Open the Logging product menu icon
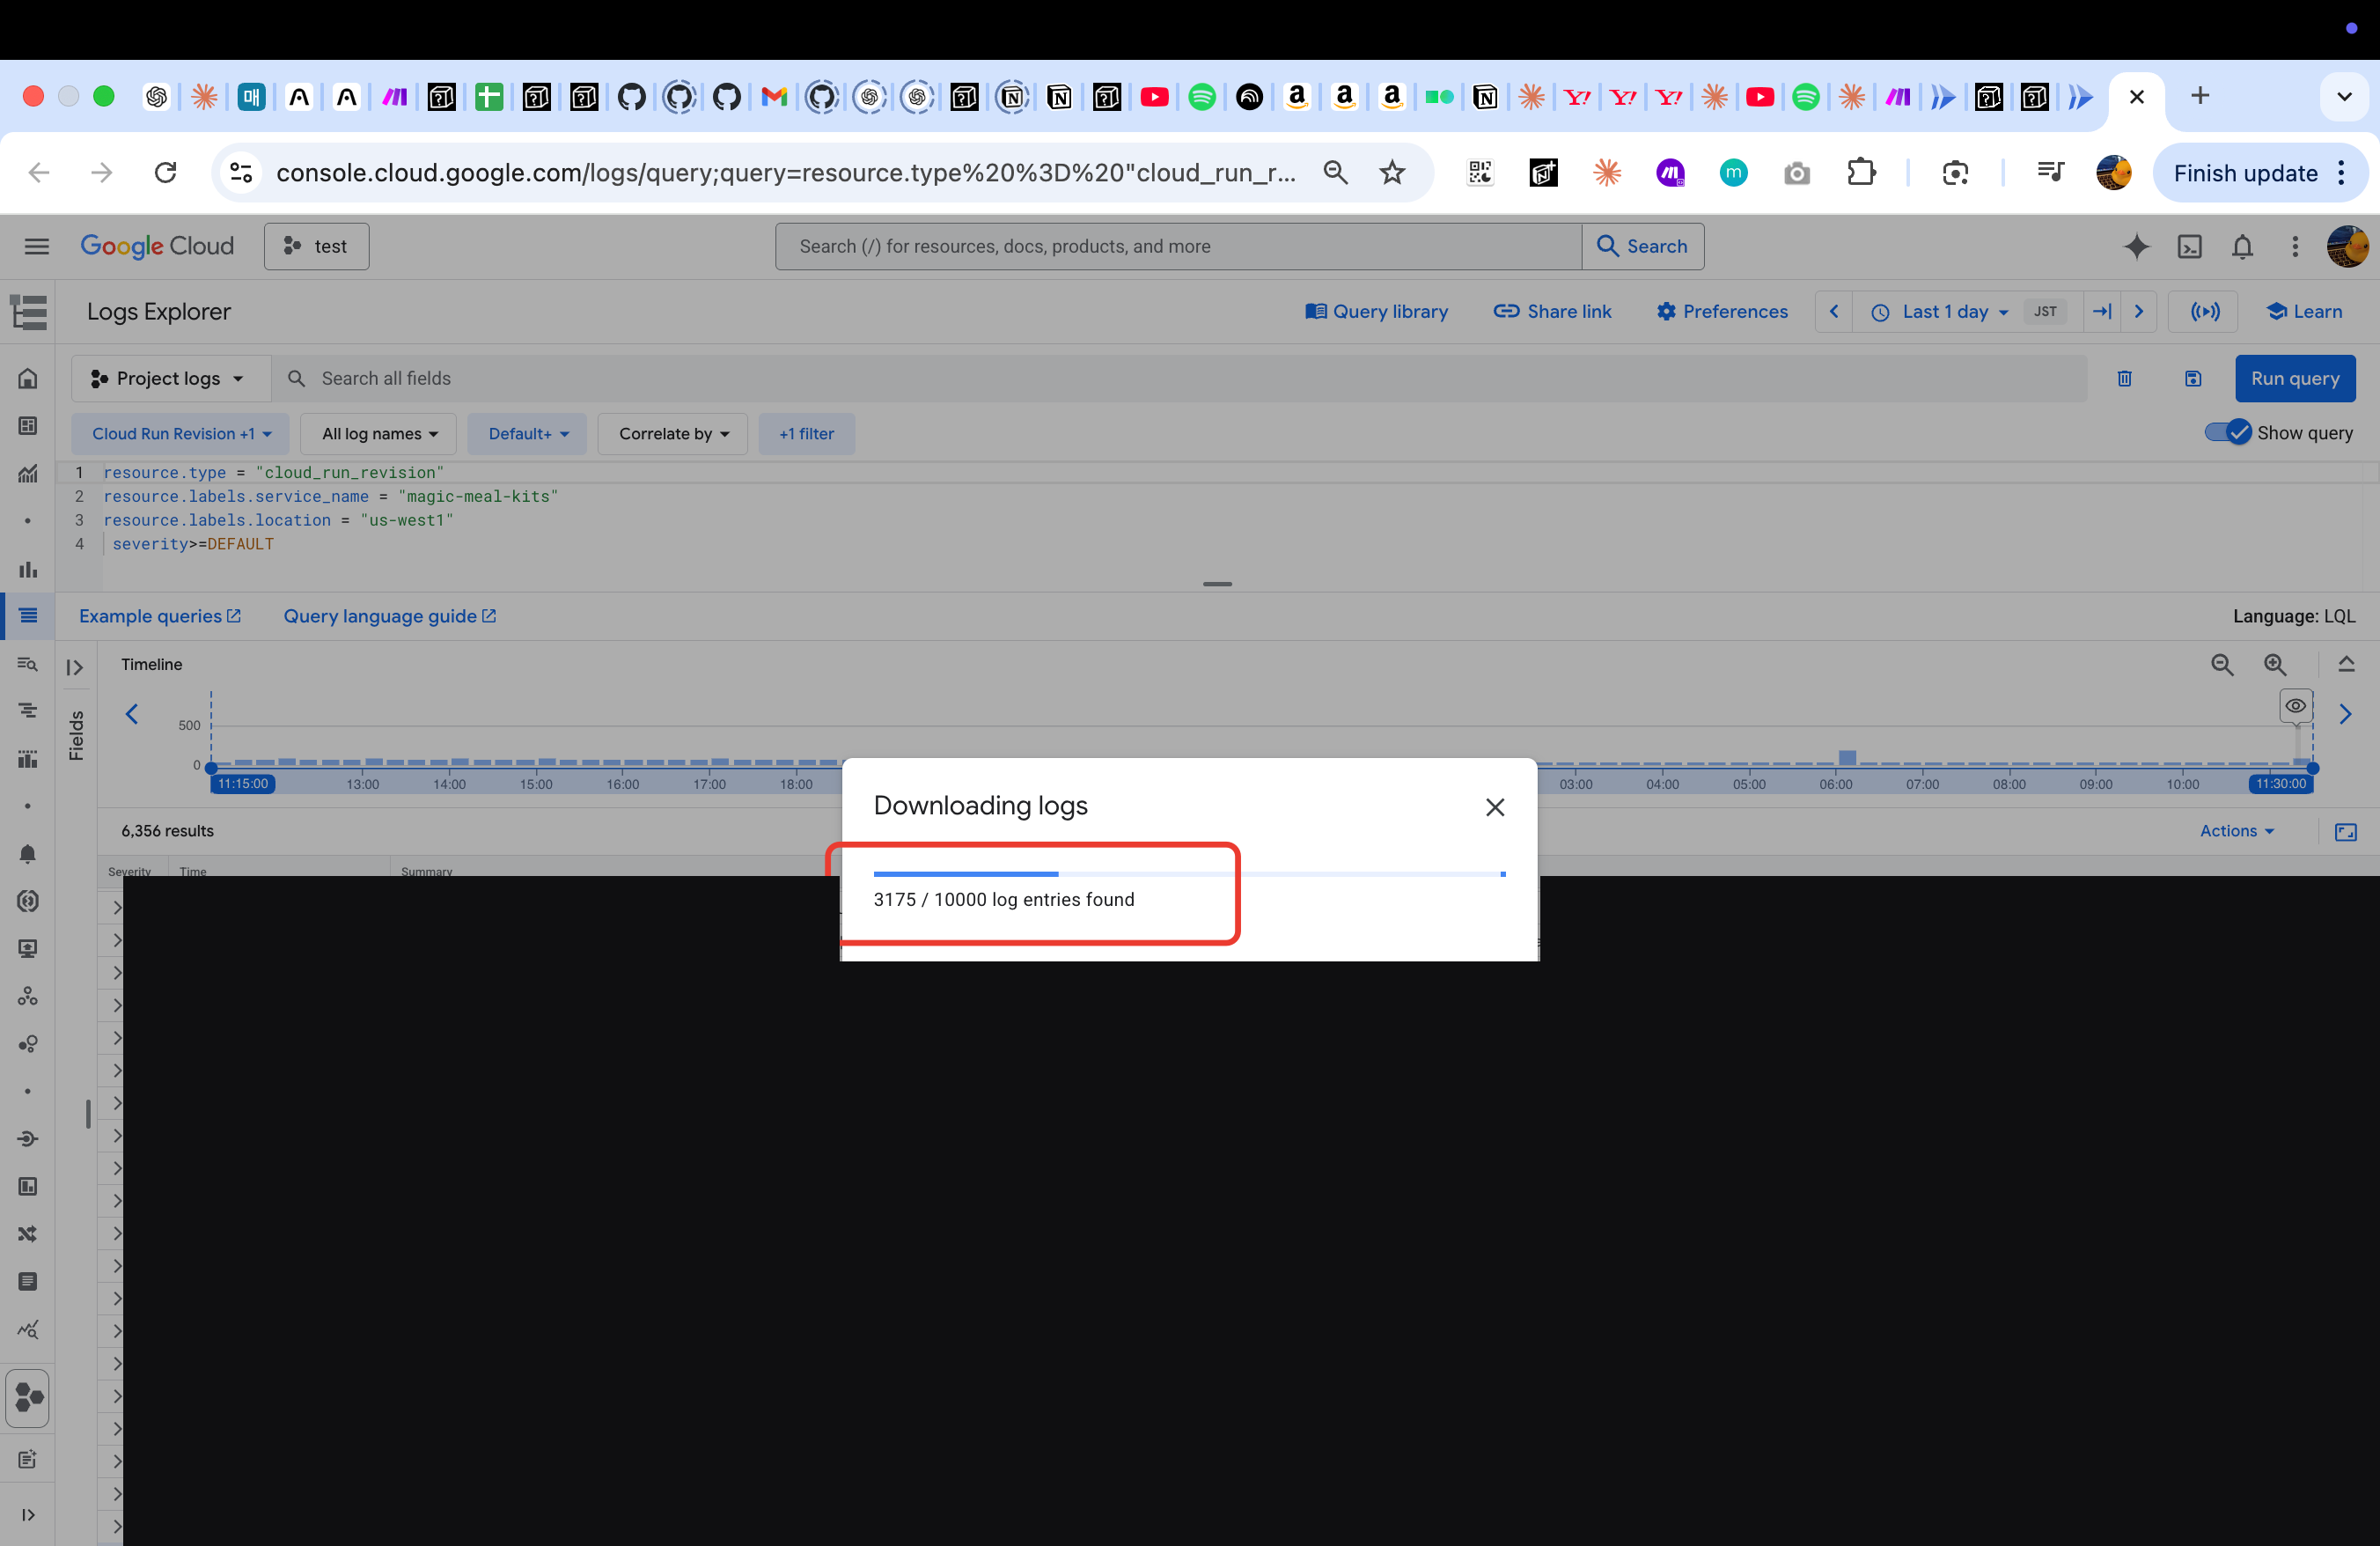Image resolution: width=2380 pixels, height=1546 pixels. tap(28, 311)
